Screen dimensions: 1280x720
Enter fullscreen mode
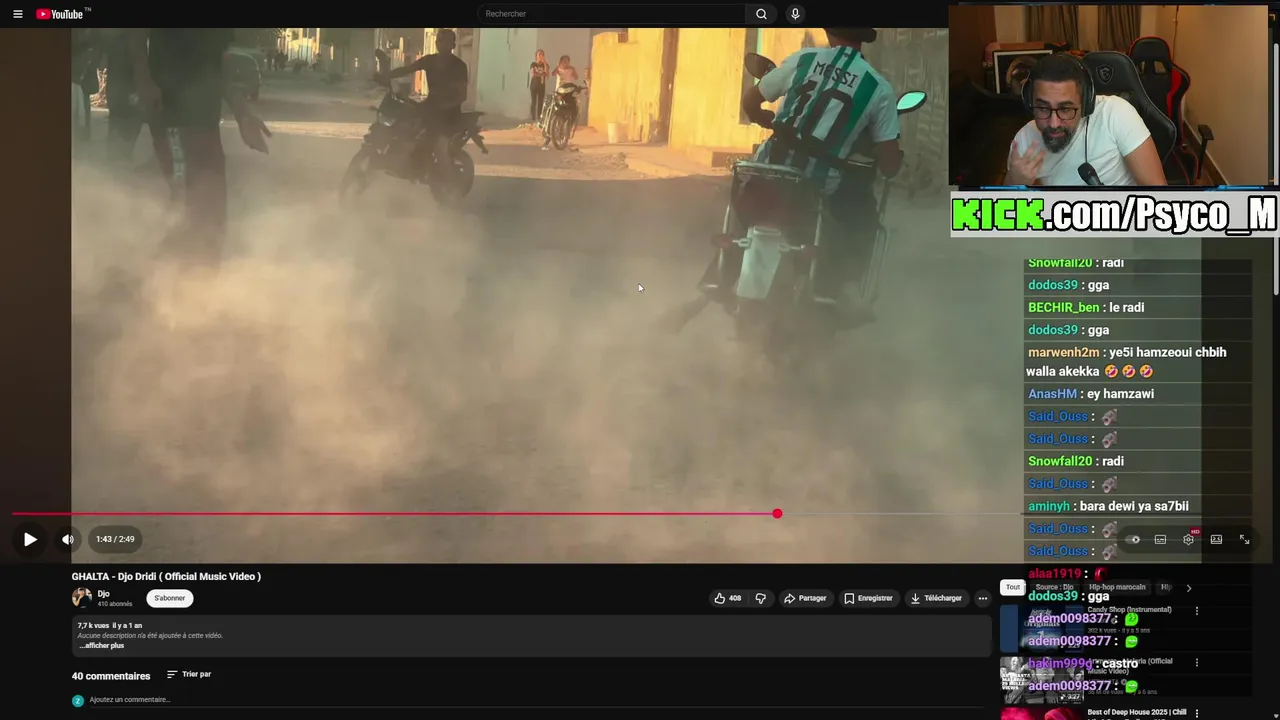[1244, 539]
